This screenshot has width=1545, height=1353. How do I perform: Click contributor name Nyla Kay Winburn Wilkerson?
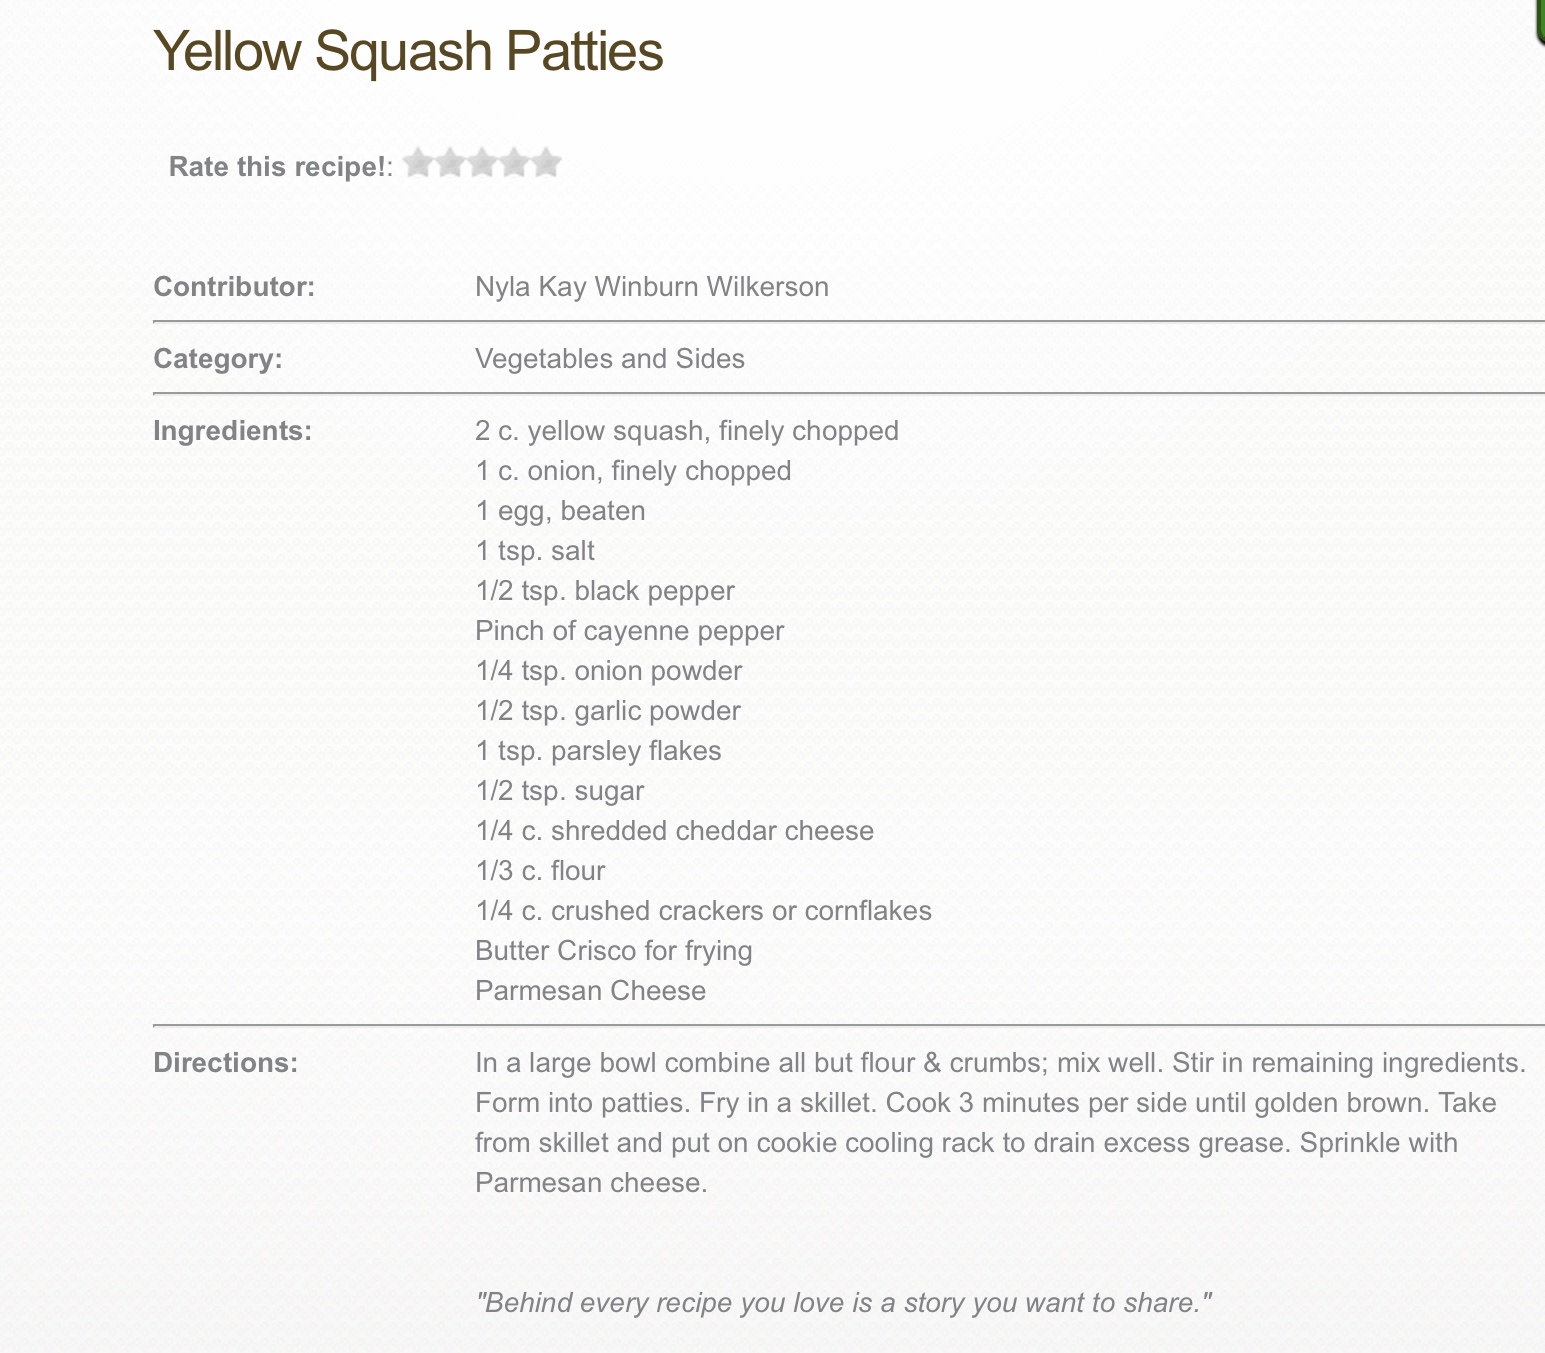pos(651,287)
